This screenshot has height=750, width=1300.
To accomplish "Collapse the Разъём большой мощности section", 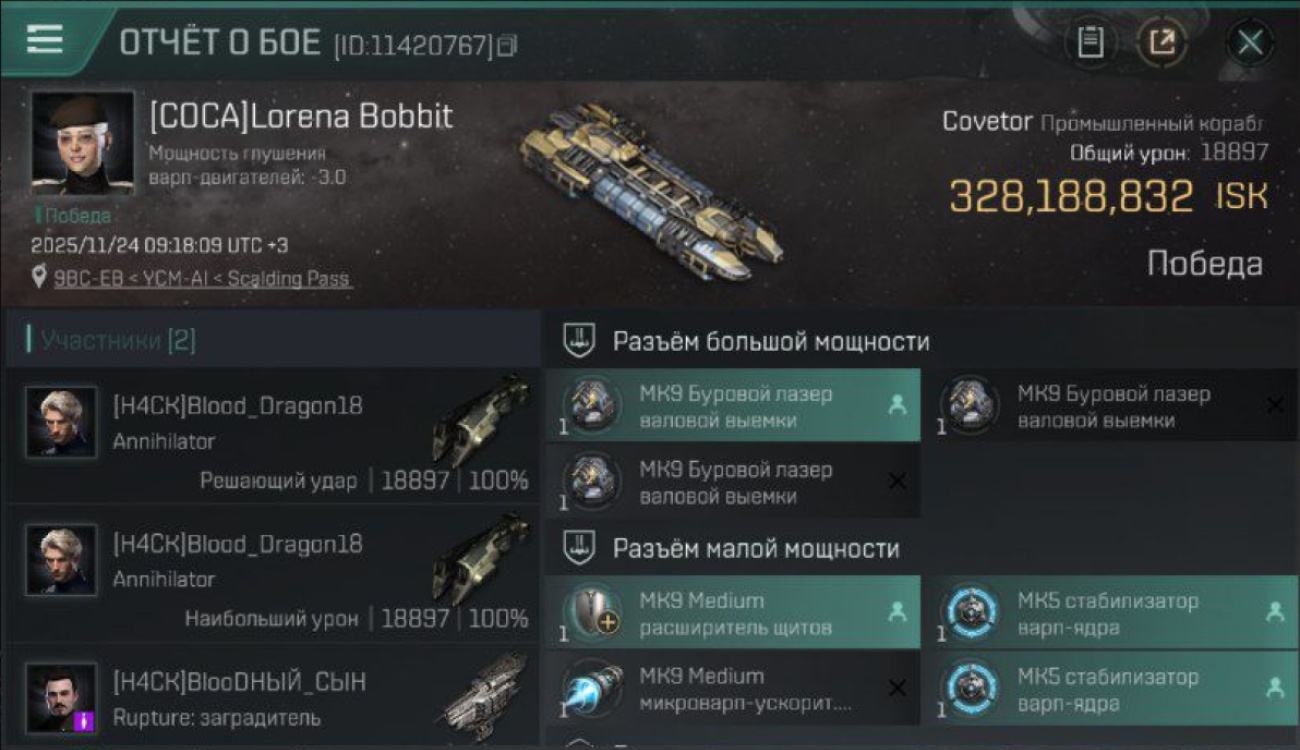I will (x=580, y=341).
